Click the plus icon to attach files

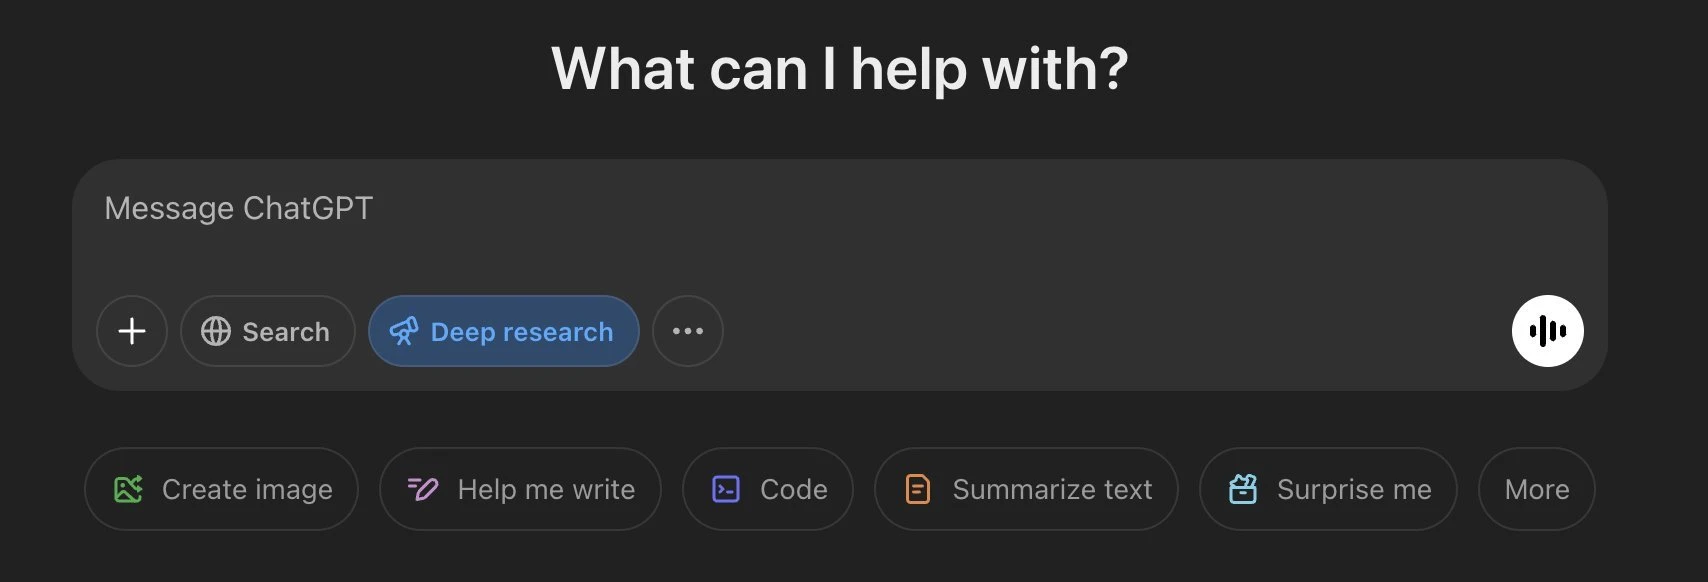132,331
